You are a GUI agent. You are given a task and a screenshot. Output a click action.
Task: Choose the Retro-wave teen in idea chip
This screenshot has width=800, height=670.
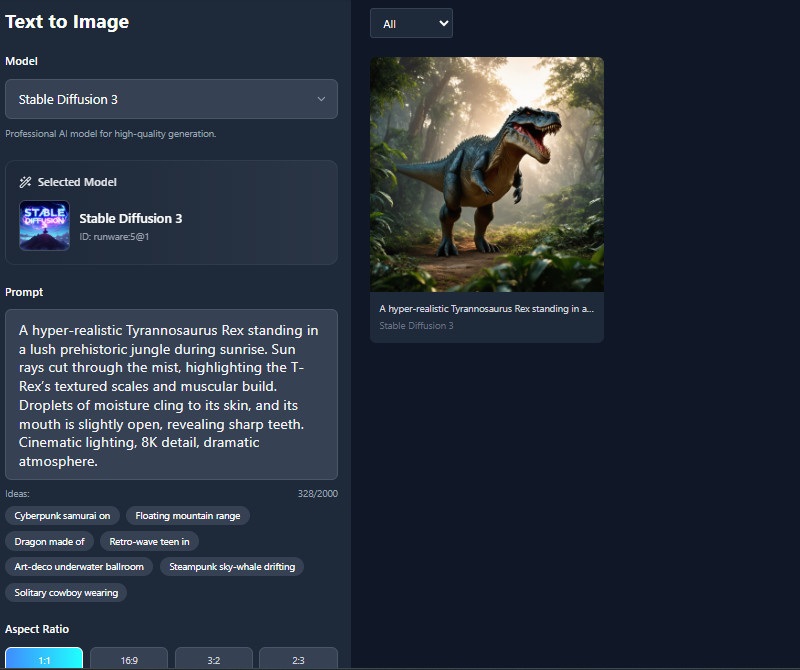[x=149, y=541]
